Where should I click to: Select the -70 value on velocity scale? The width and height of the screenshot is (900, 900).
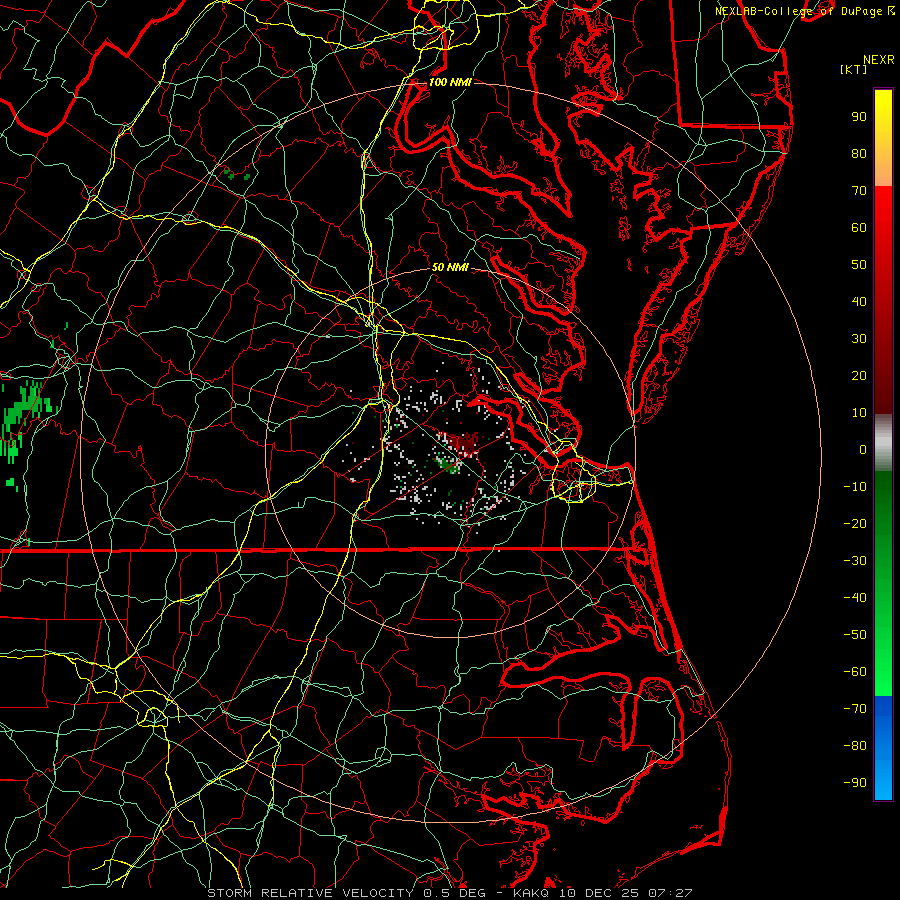point(855,709)
